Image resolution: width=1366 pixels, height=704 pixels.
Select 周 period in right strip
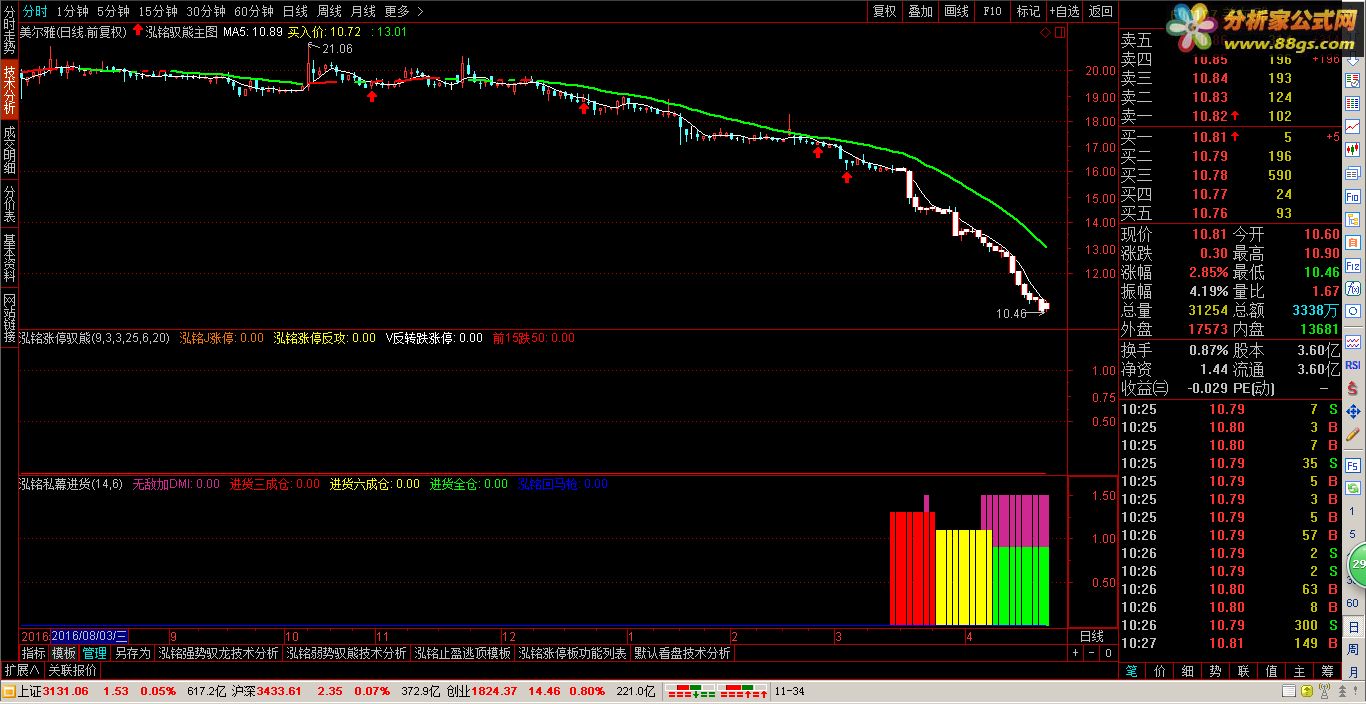point(1352,651)
